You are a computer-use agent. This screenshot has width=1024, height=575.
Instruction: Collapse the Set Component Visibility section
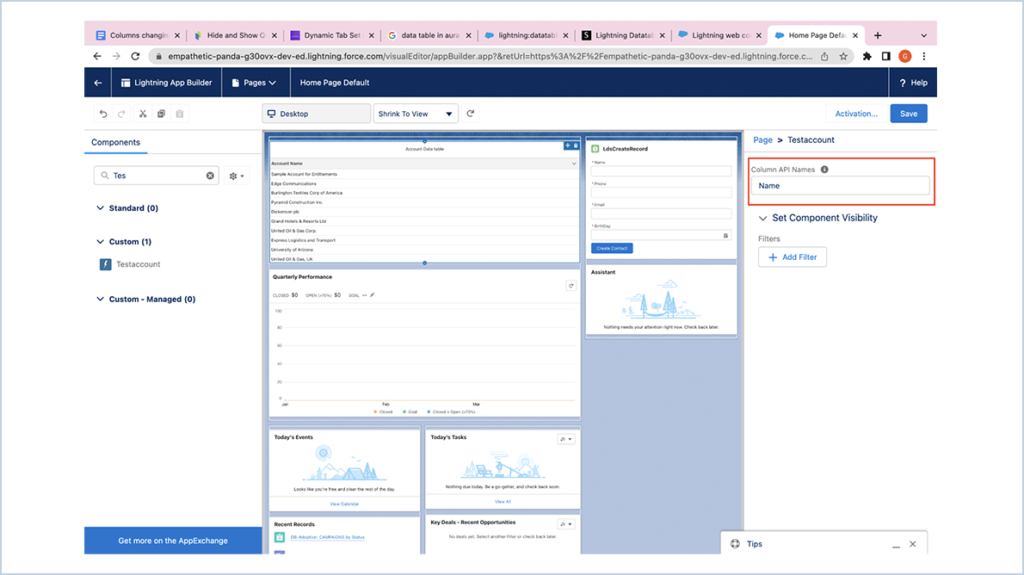point(762,218)
